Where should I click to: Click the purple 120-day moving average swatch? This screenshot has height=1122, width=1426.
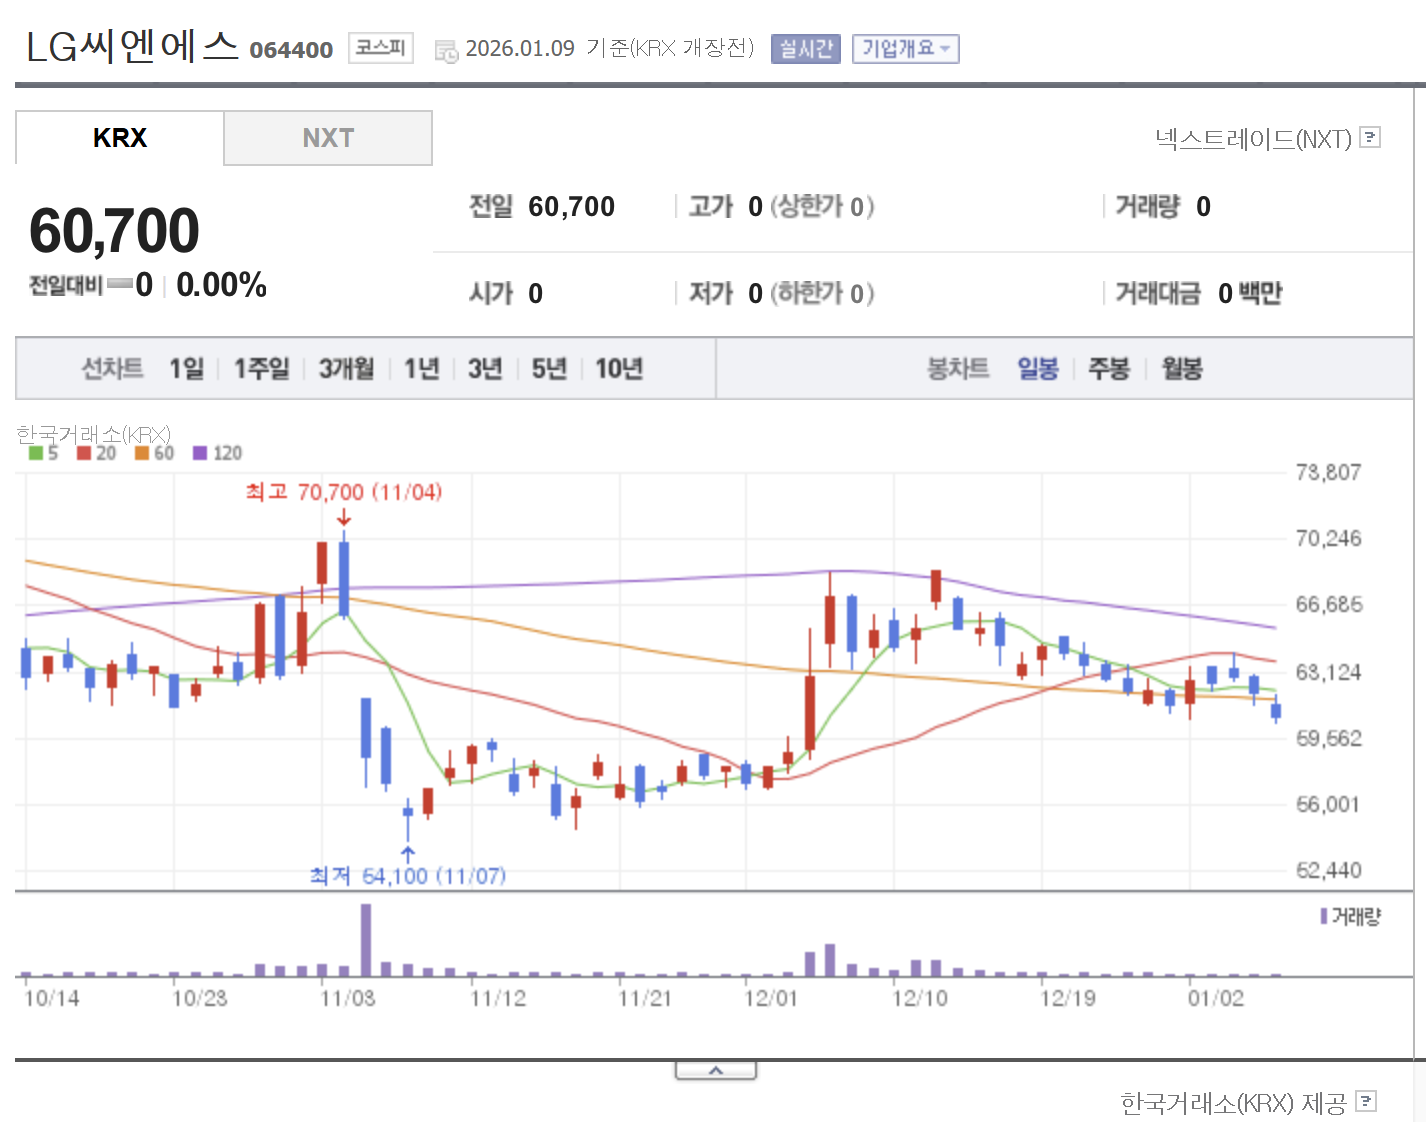pos(200,453)
